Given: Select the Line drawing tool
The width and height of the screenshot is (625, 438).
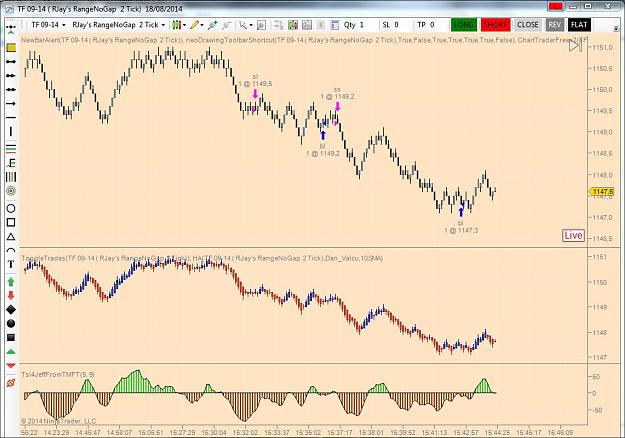Looking at the screenshot, I should tap(11, 62).
